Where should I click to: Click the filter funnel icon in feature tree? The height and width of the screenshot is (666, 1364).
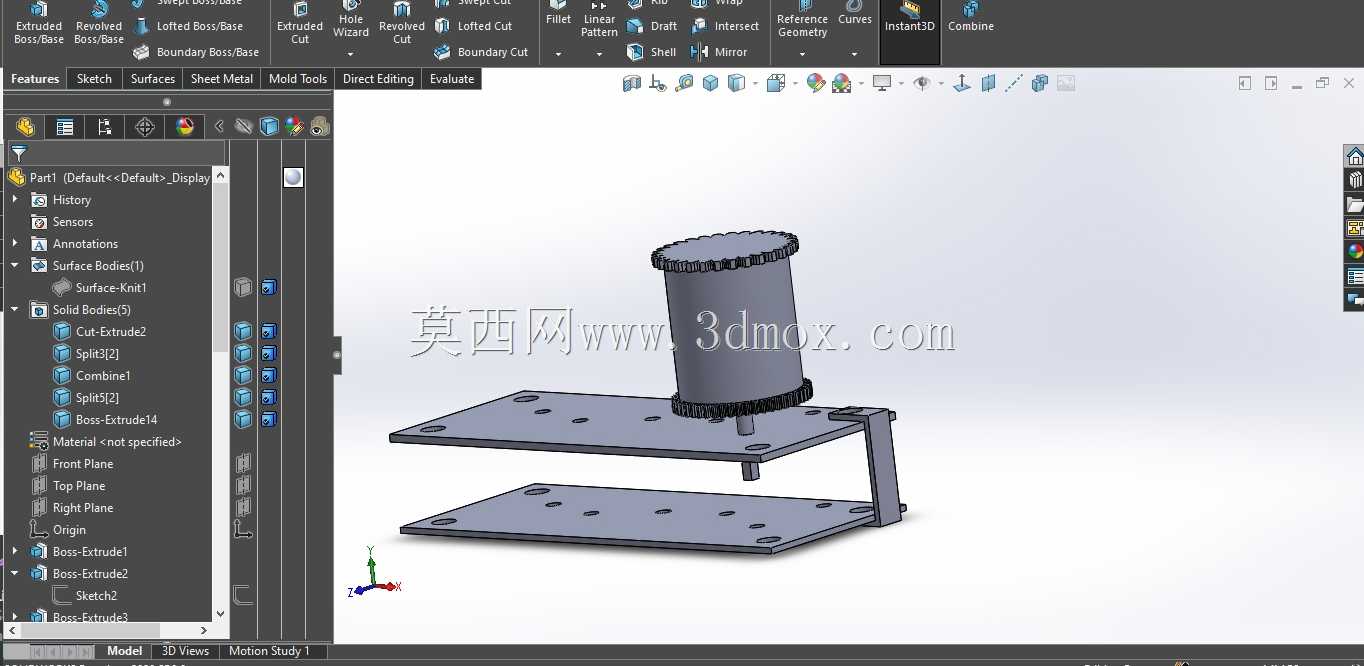point(19,154)
